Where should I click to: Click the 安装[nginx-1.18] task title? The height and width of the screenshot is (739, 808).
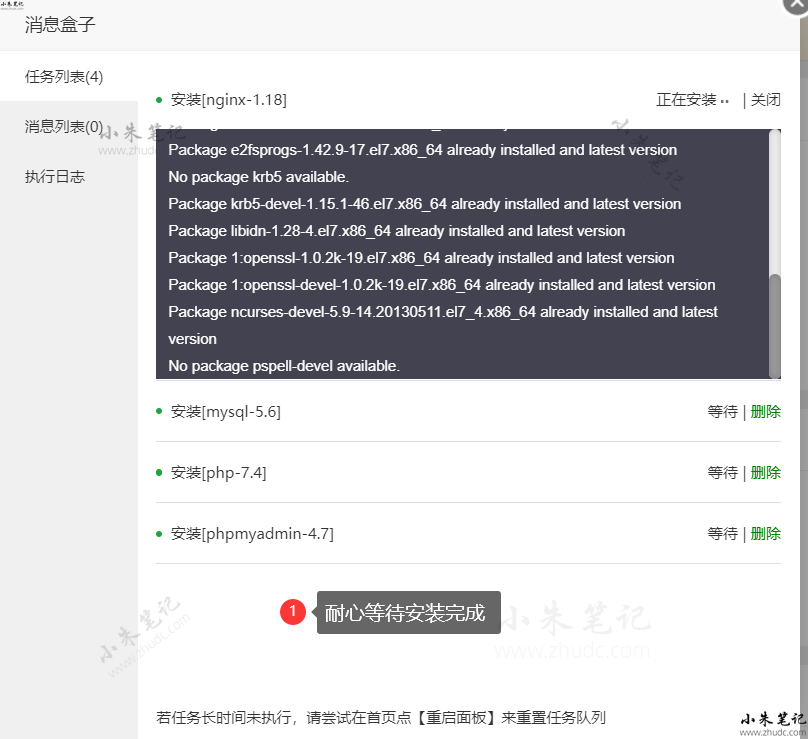coord(229,100)
